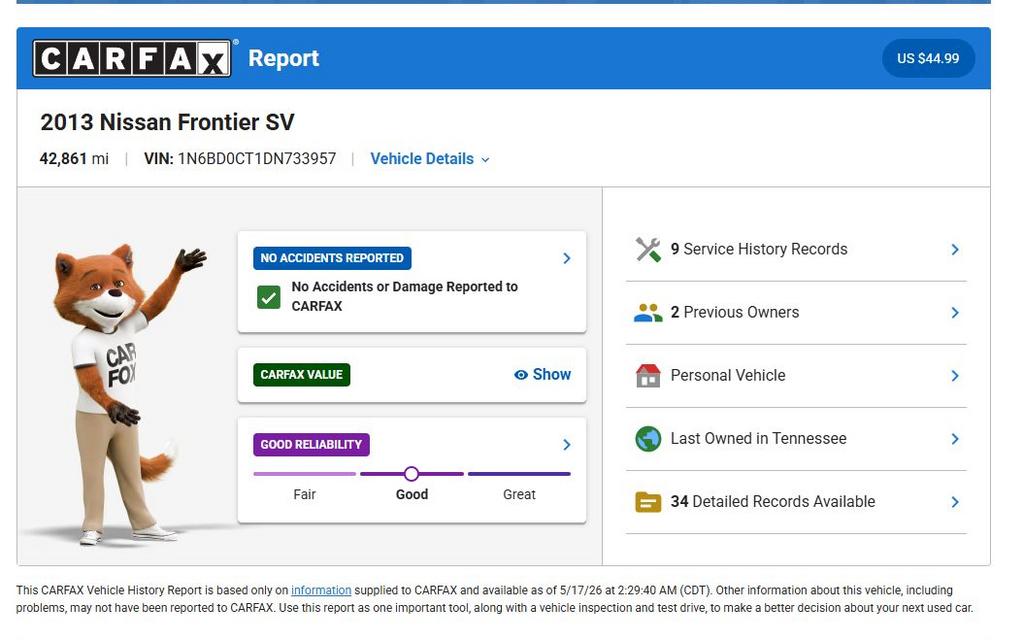The image size is (1024, 640).
Task: Click the eye icon beside Show
Action: pyautogui.click(x=520, y=375)
